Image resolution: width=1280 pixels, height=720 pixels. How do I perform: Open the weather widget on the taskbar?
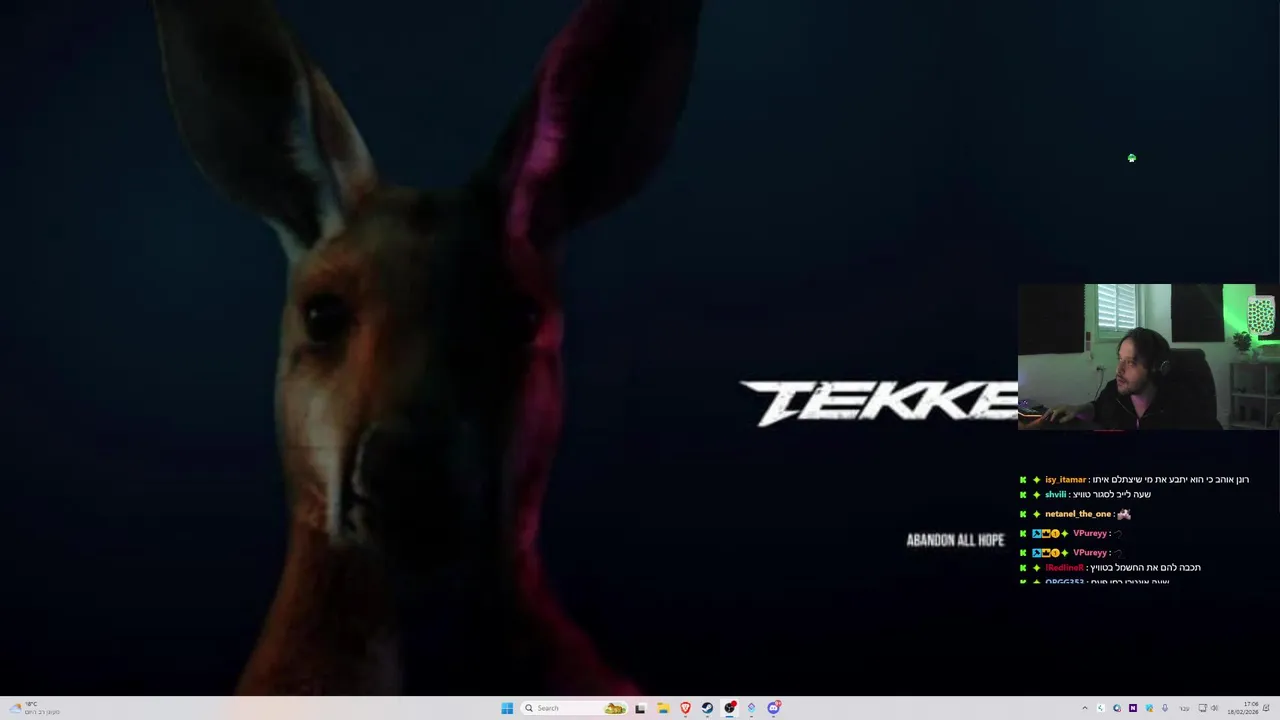(35, 708)
